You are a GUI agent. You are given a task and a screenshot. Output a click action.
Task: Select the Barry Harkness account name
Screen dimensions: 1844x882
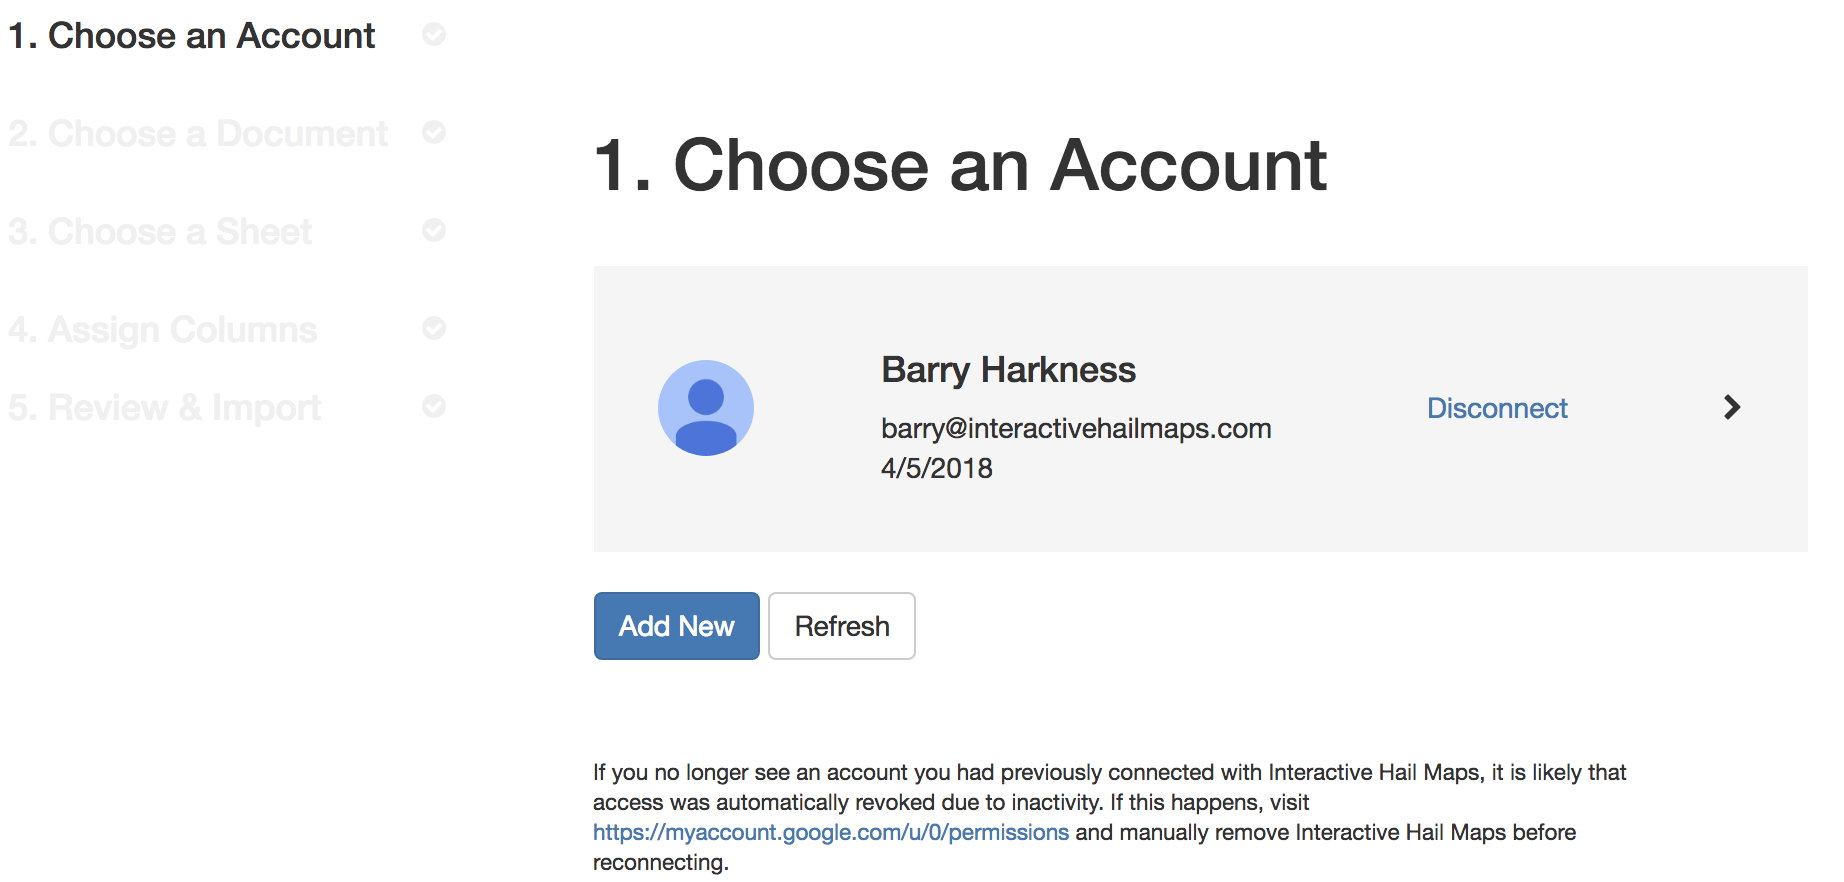click(1008, 370)
